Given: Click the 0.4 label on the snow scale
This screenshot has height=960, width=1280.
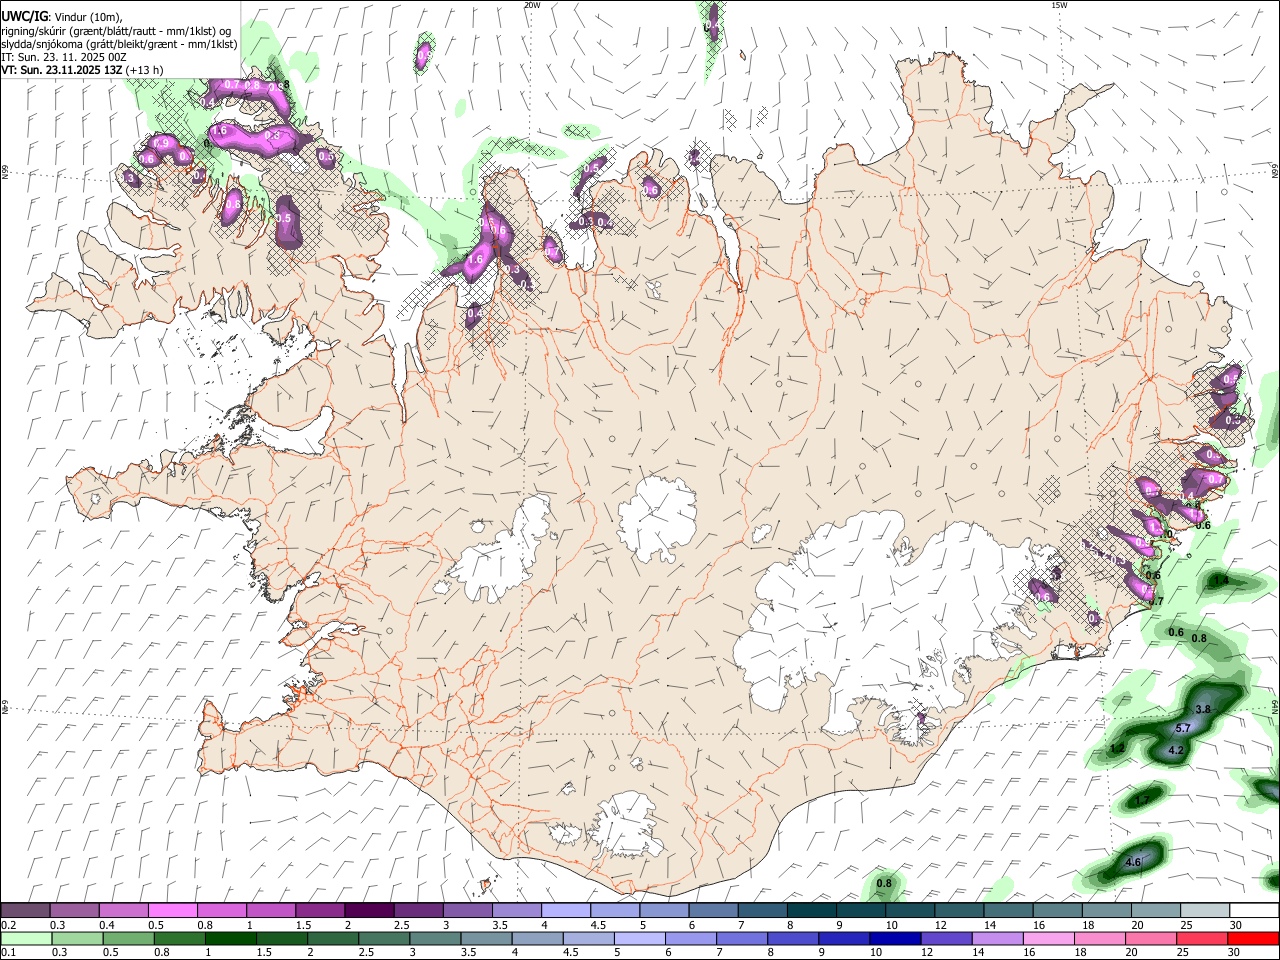Looking at the screenshot, I should coord(107,925).
